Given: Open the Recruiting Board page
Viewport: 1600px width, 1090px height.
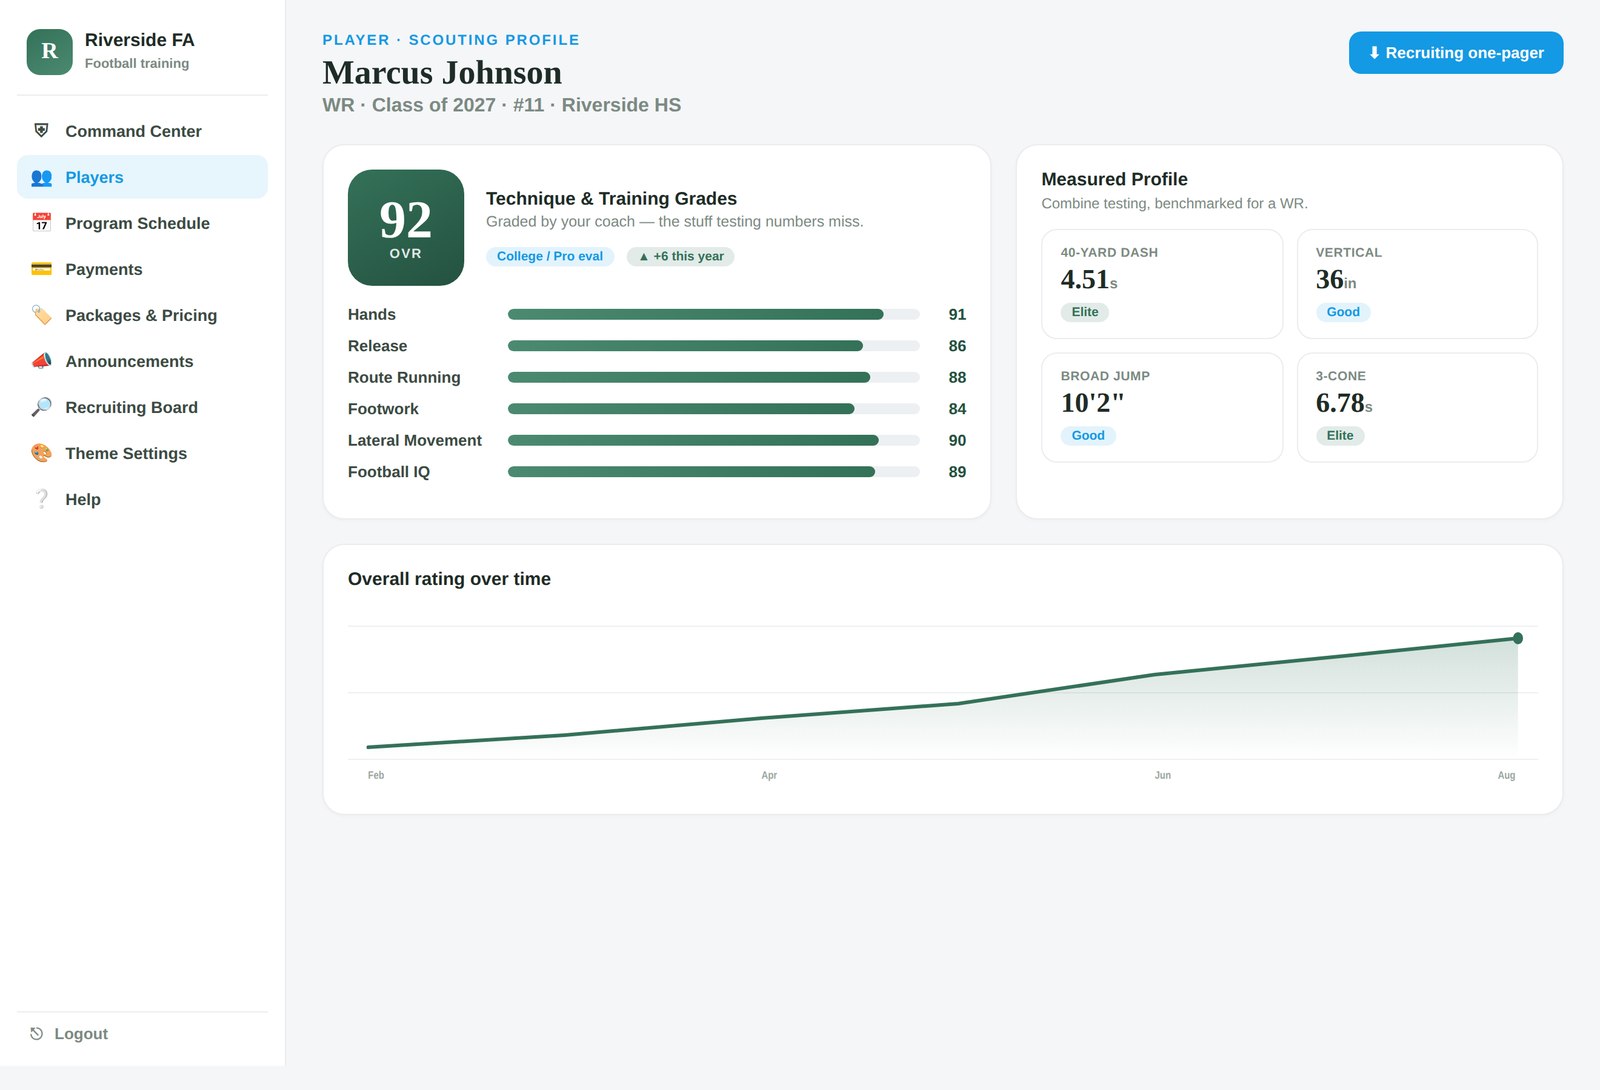Looking at the screenshot, I should pyautogui.click(x=142, y=407).
